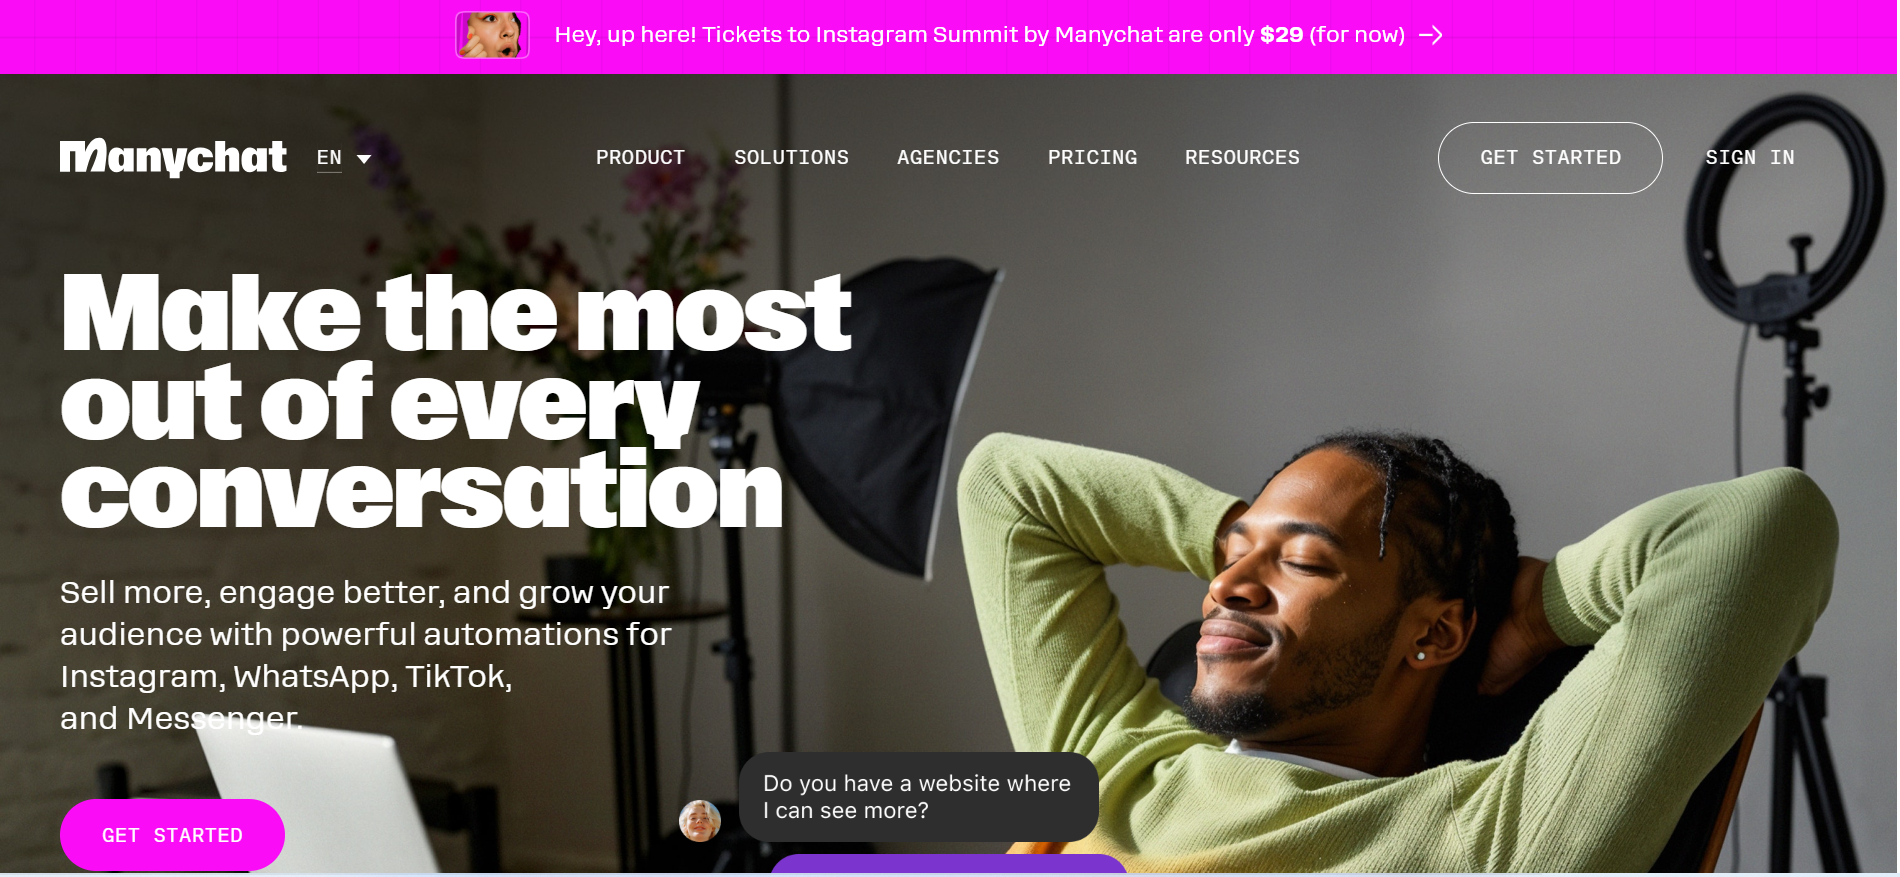Open the banner's face thumbnail image
The image size is (1900, 877).
(492, 35)
